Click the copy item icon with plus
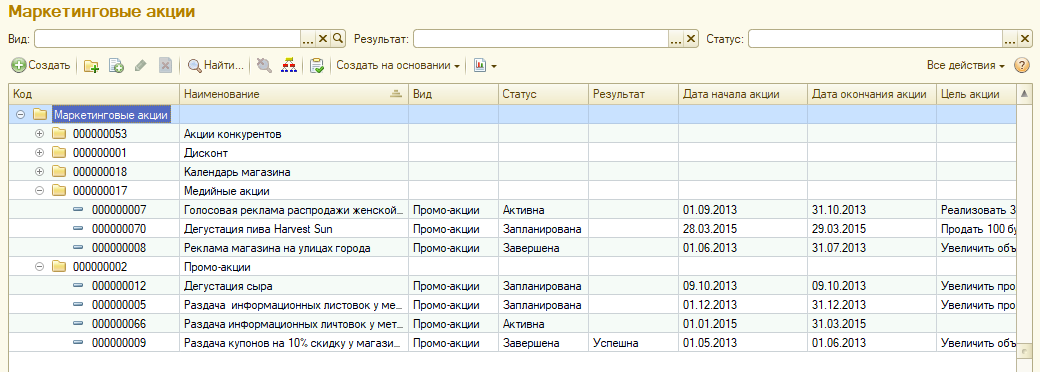1040x372 pixels. pyautogui.click(x=116, y=66)
